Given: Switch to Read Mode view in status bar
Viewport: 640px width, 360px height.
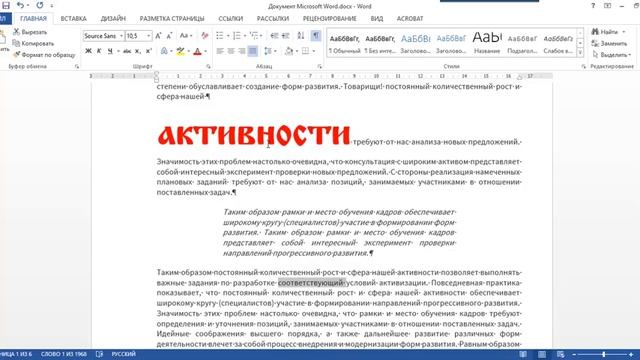Looking at the screenshot, I should coord(523,354).
